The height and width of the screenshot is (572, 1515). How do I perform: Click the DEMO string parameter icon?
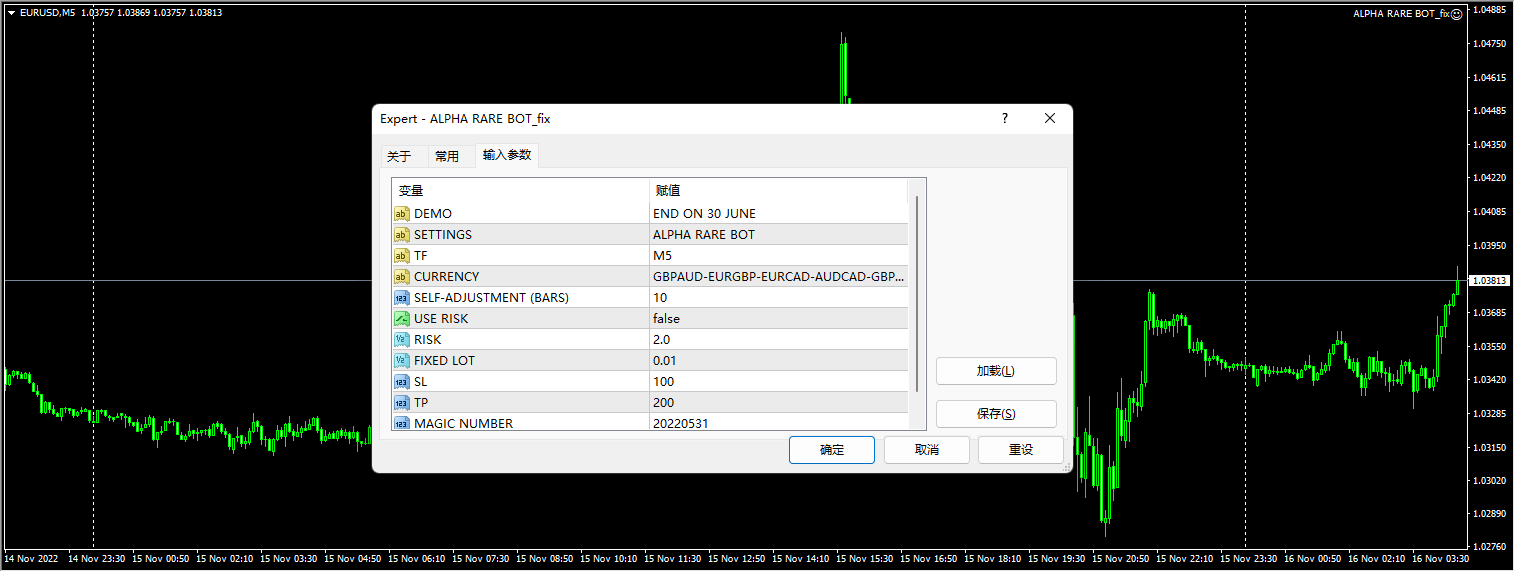pos(401,214)
